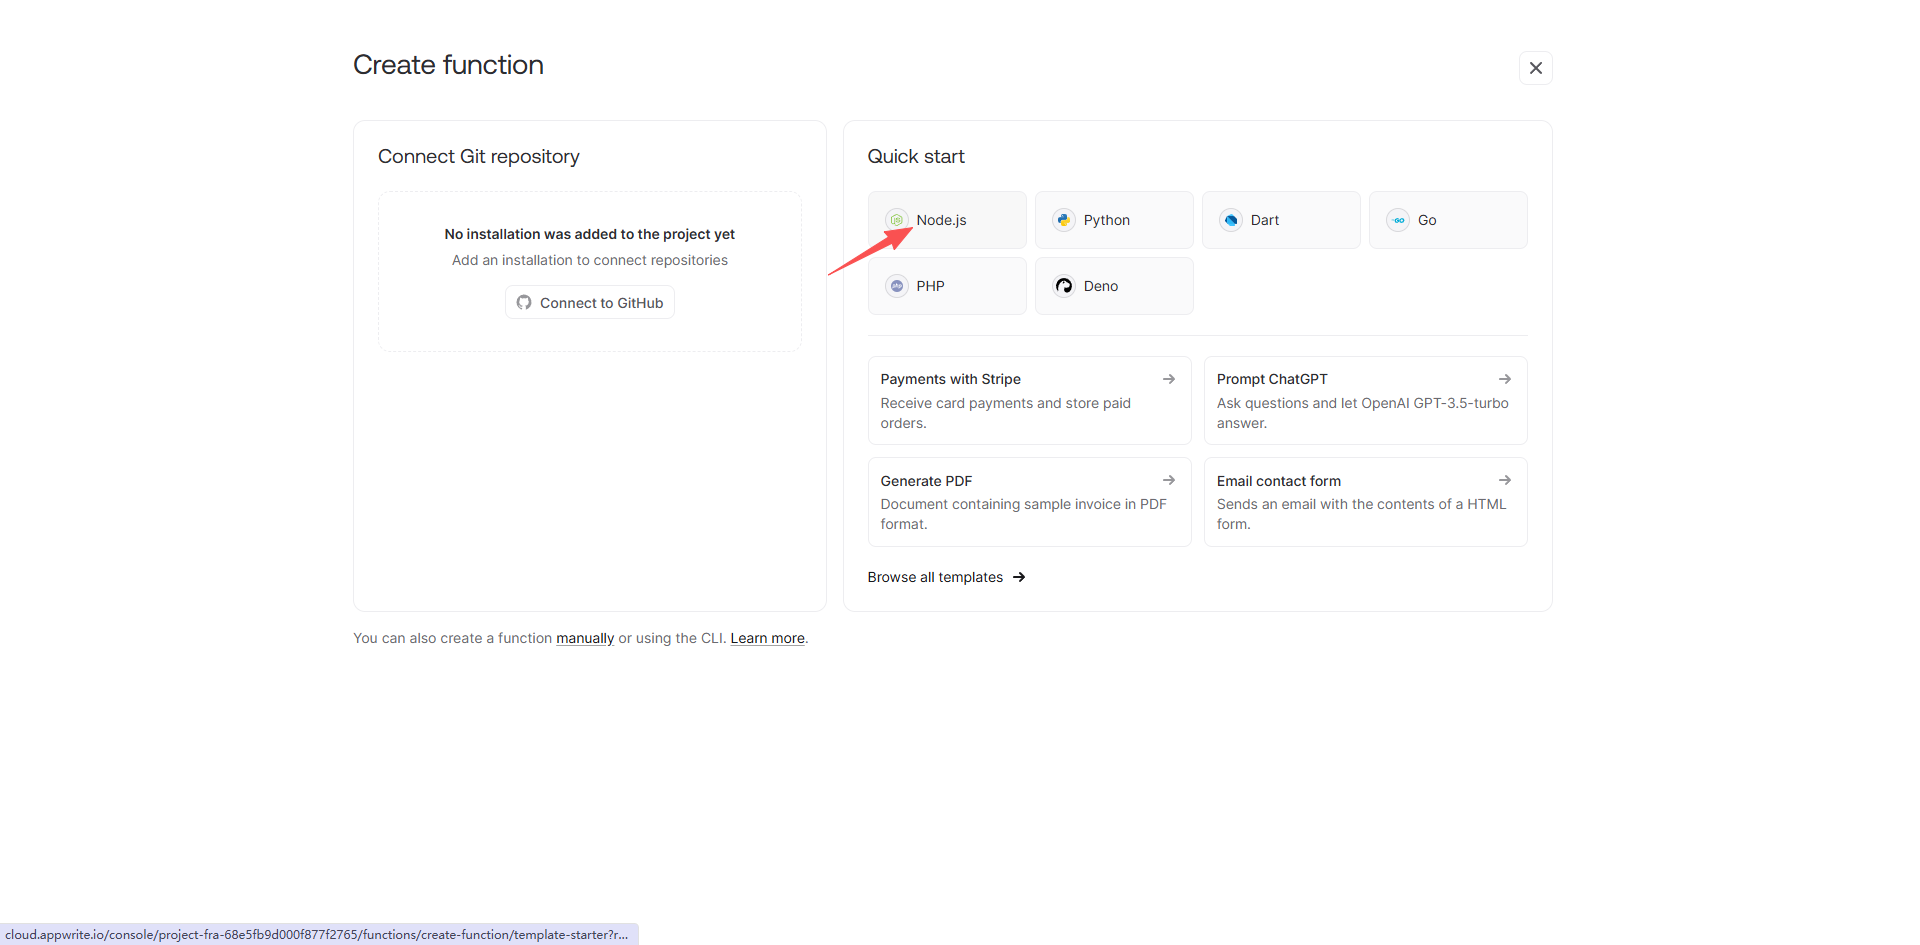
Task: Click the Go gopher icon
Action: click(1398, 220)
